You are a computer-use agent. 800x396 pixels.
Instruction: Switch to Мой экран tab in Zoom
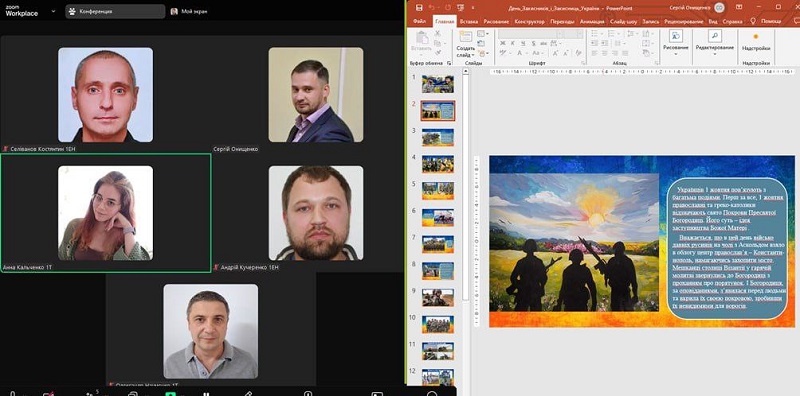click(x=190, y=11)
